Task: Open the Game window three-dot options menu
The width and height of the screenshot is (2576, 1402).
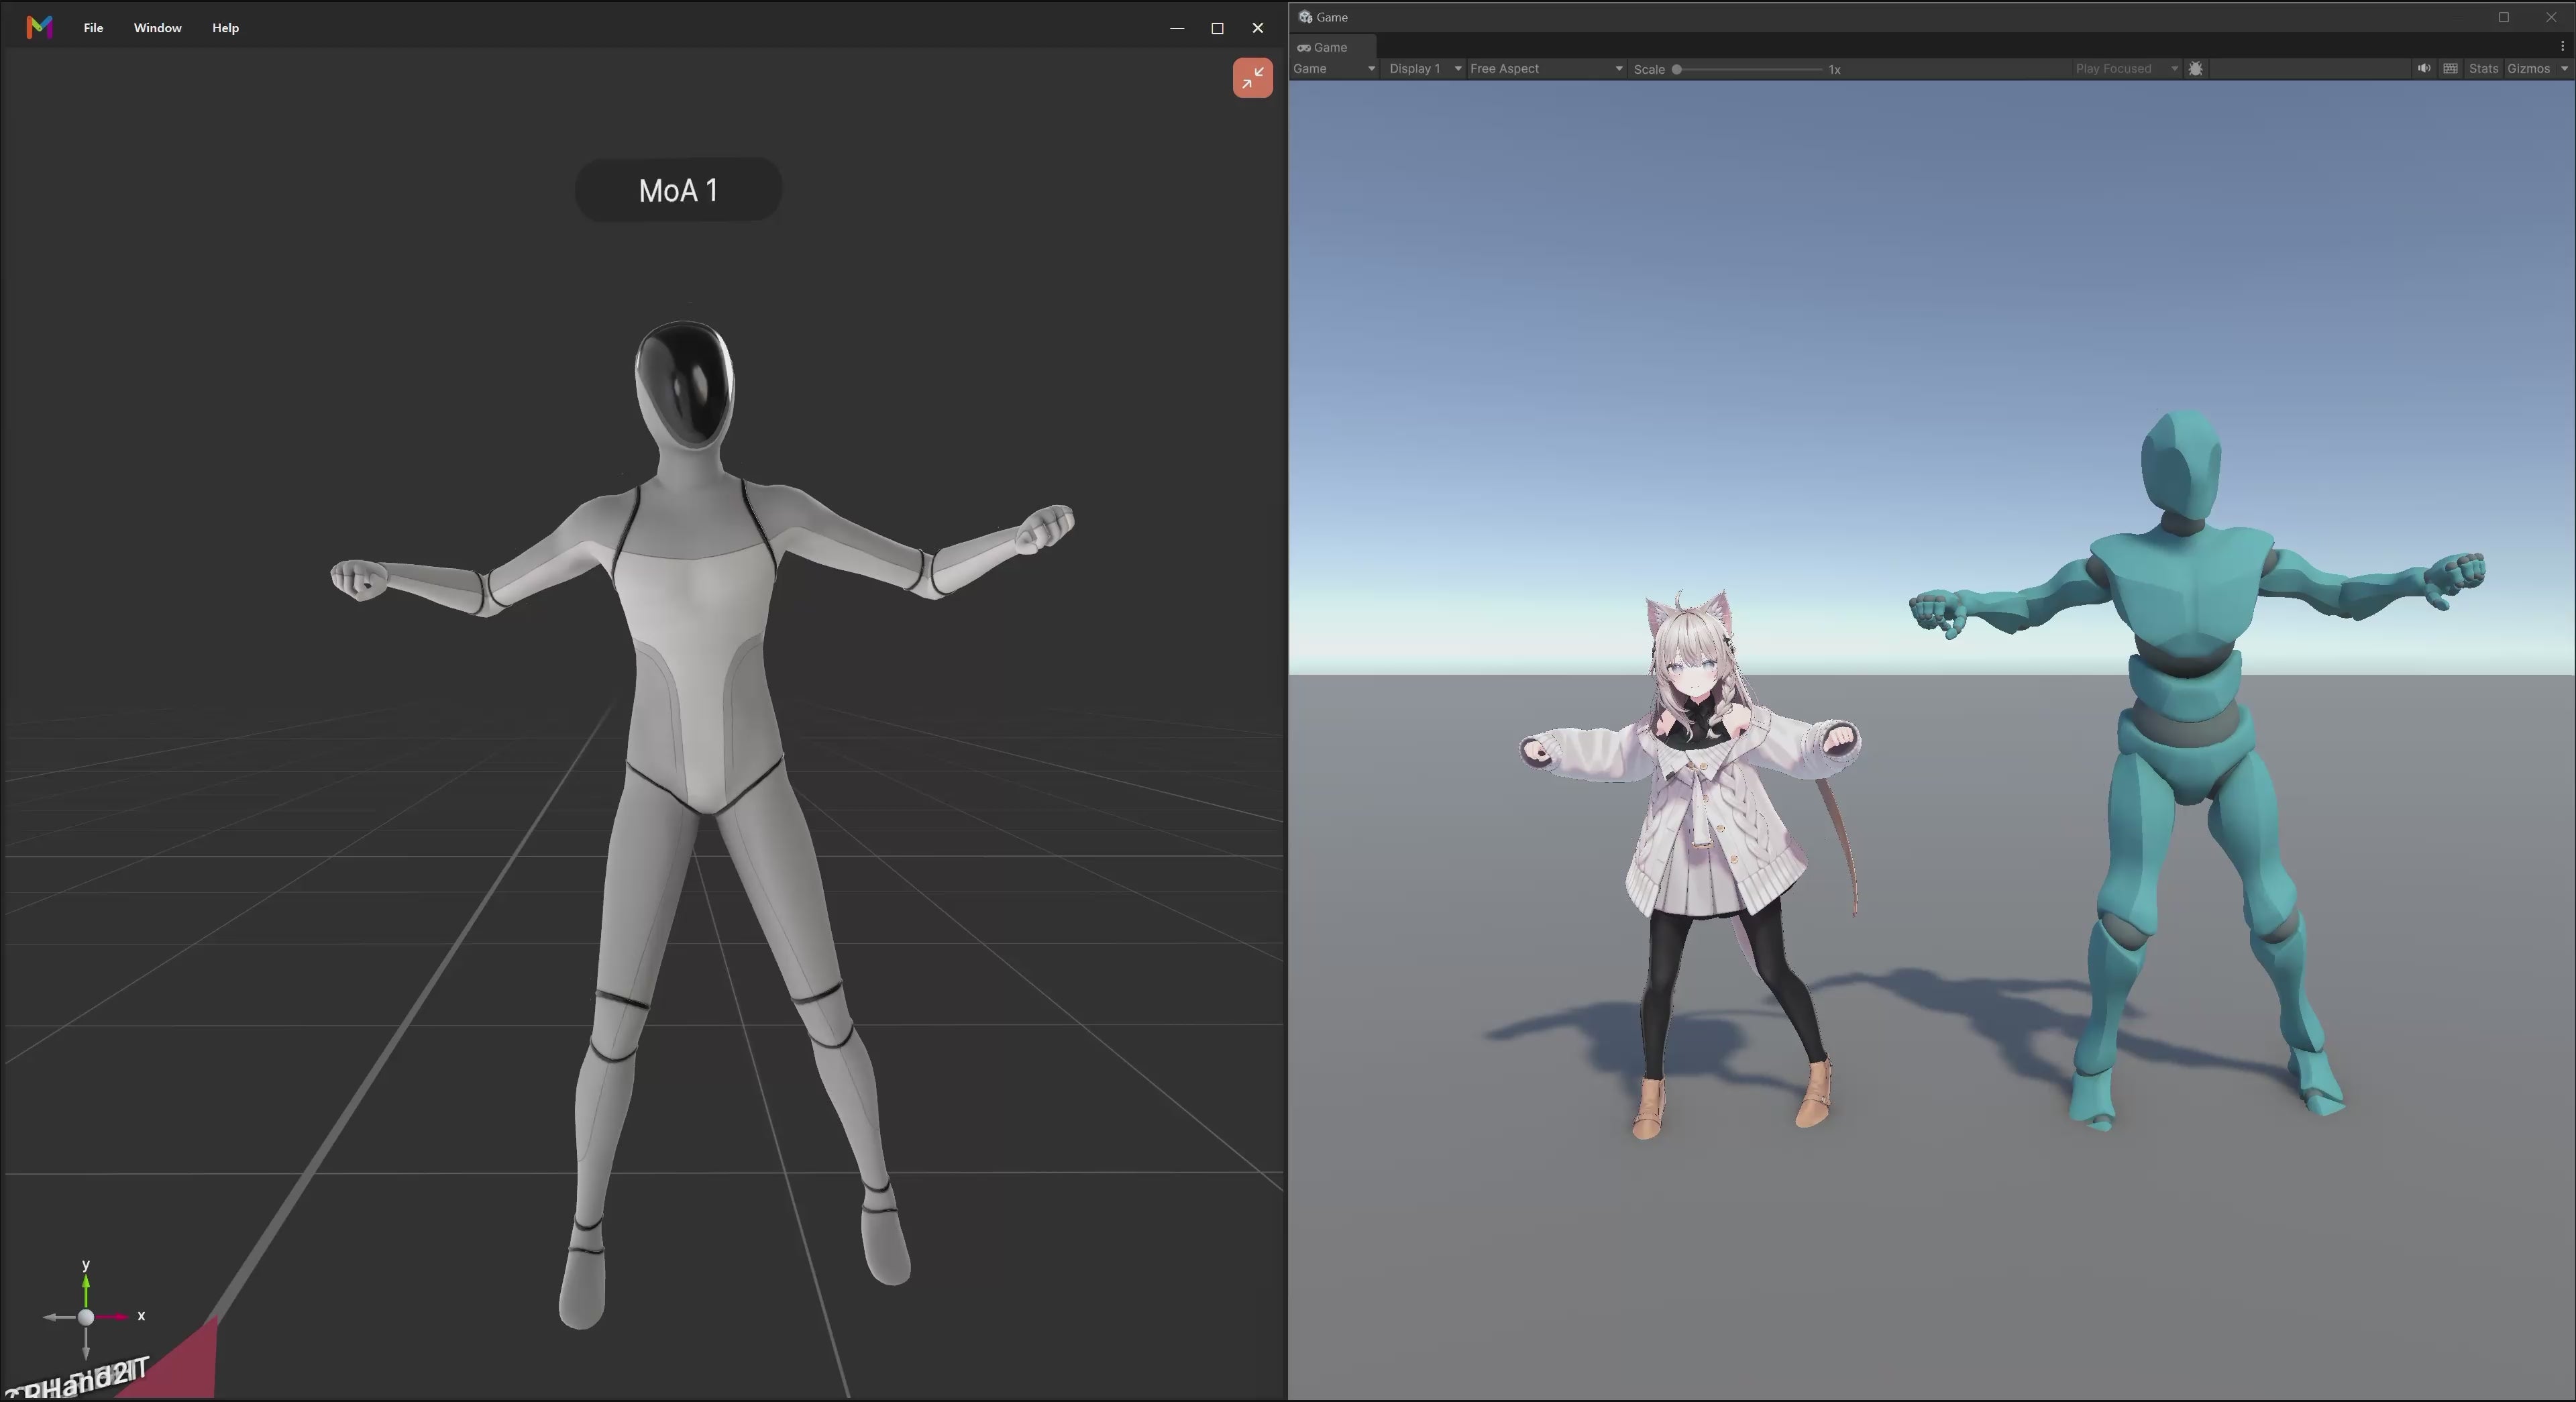Action: coord(2562,47)
